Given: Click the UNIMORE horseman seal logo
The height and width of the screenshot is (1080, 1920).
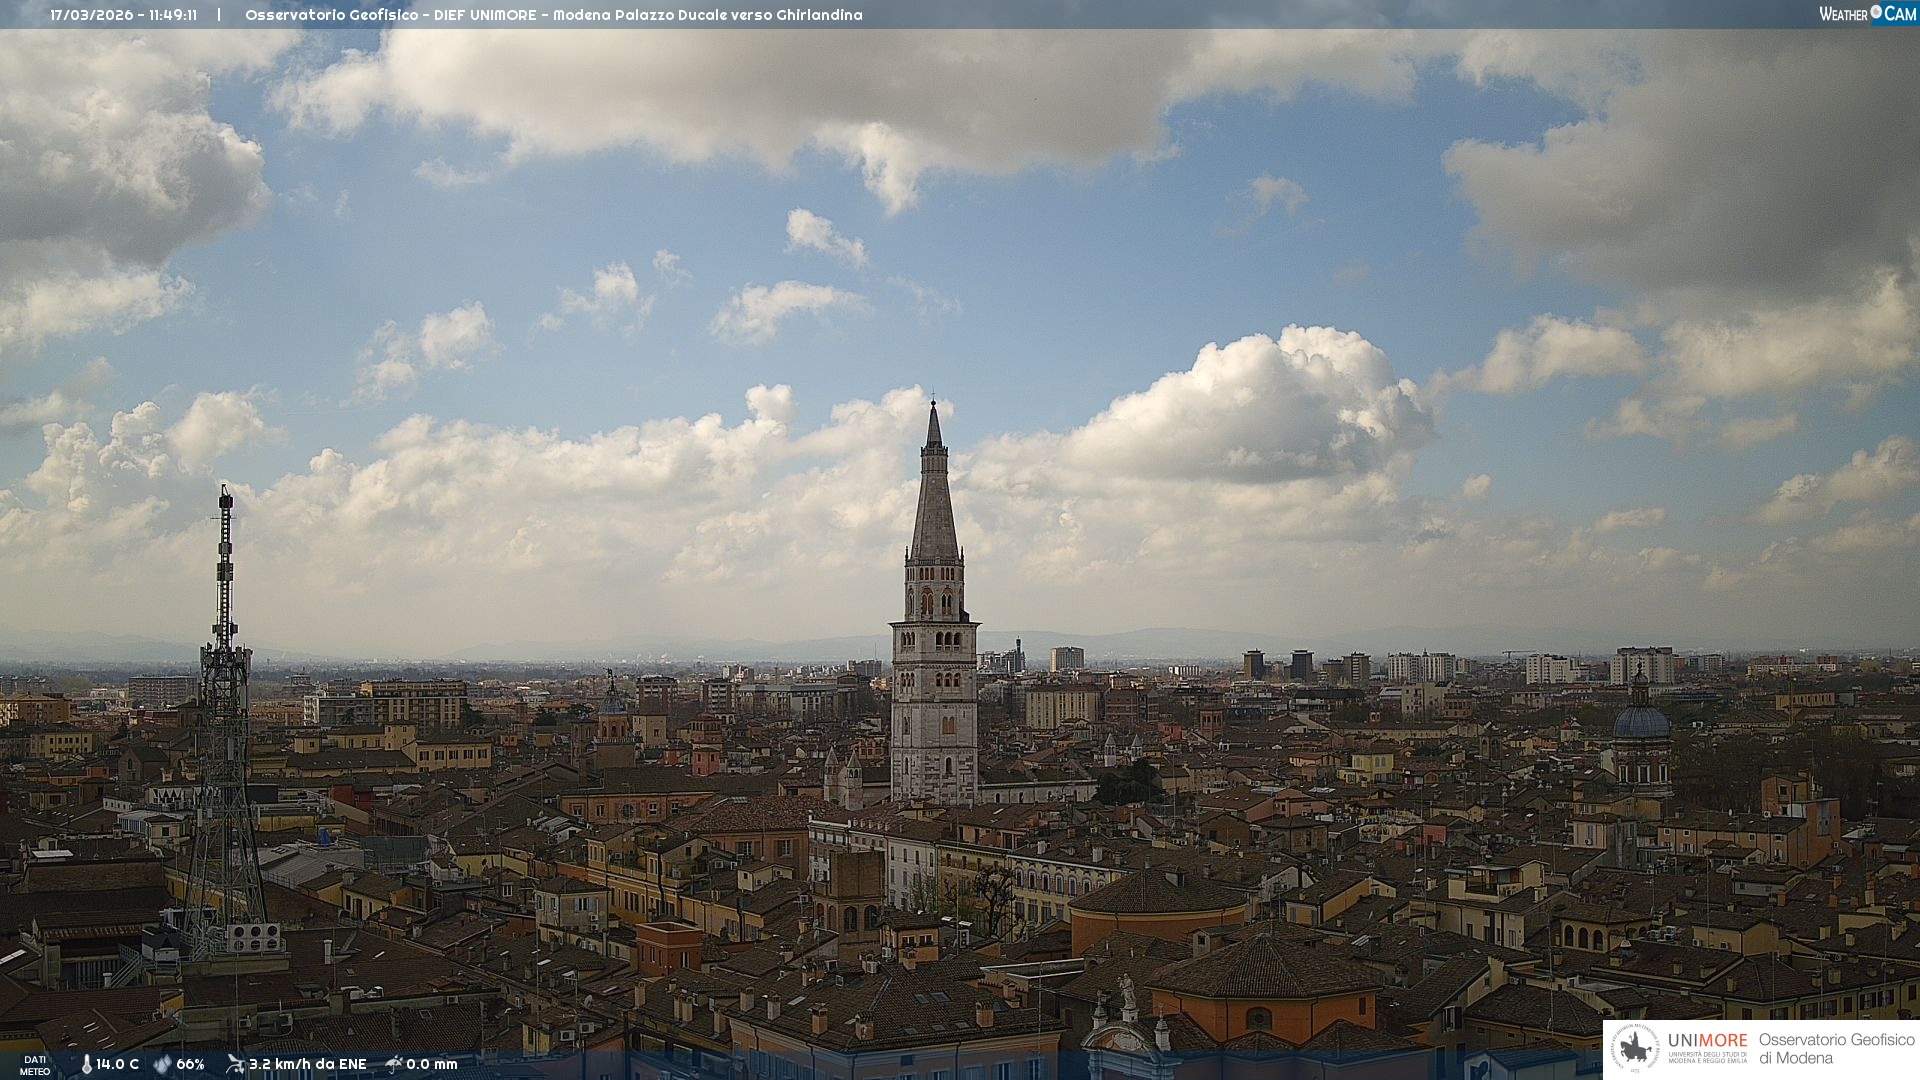Looking at the screenshot, I should click(x=1636, y=1049).
